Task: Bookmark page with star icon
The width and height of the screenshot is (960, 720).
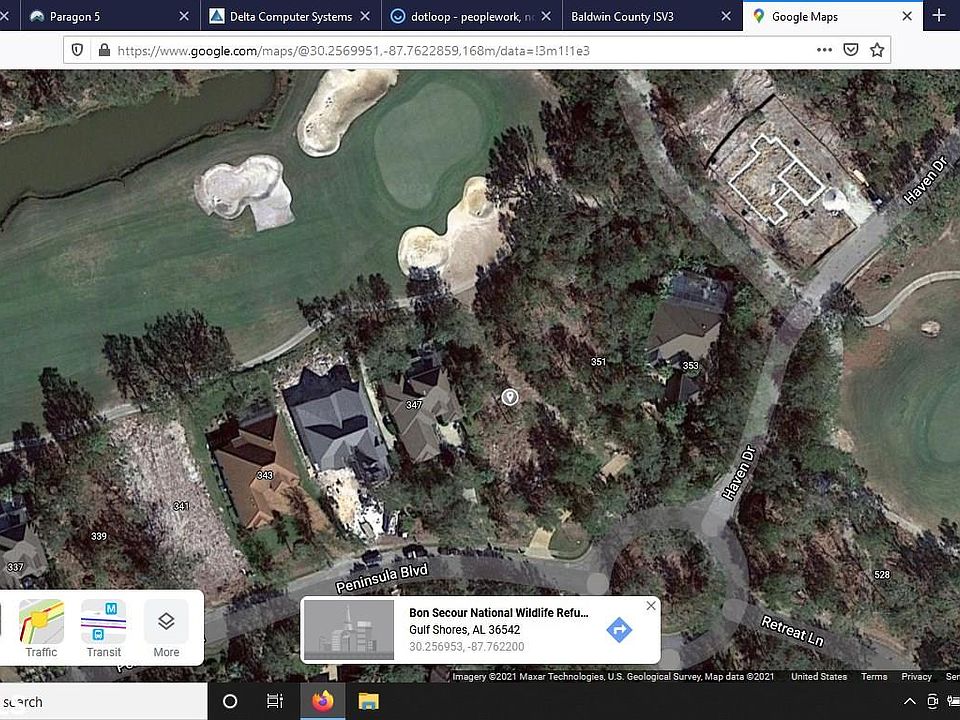Action: click(x=877, y=50)
